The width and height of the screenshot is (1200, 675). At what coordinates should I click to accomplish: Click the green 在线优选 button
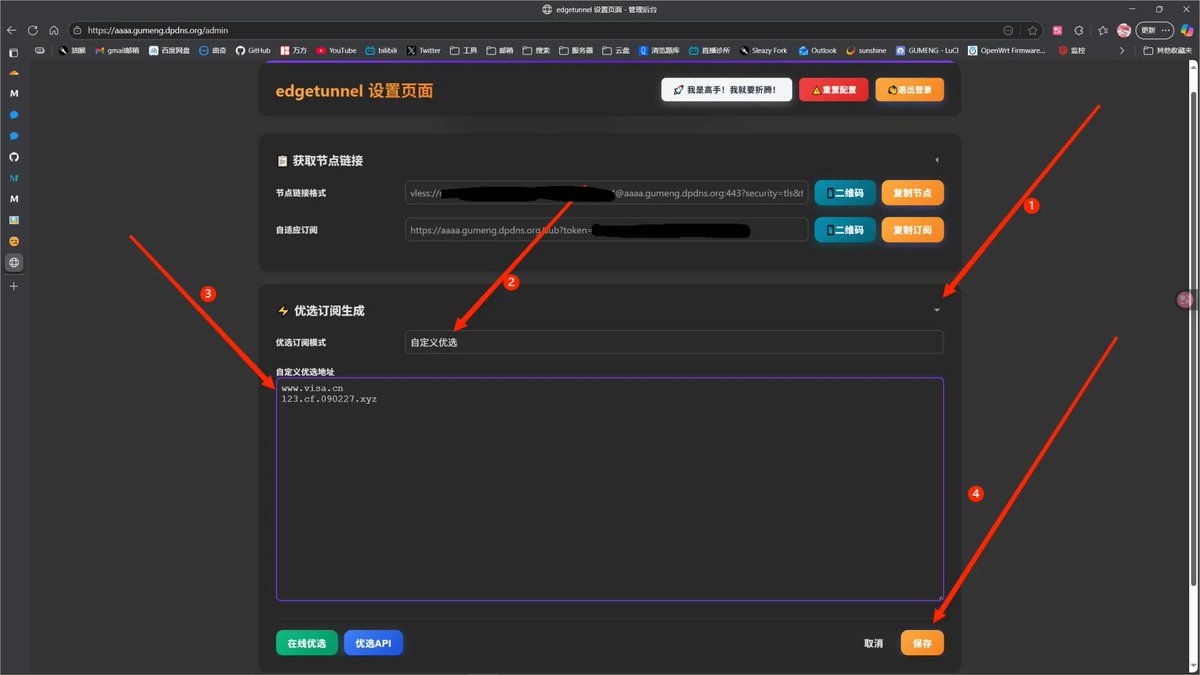tap(307, 643)
